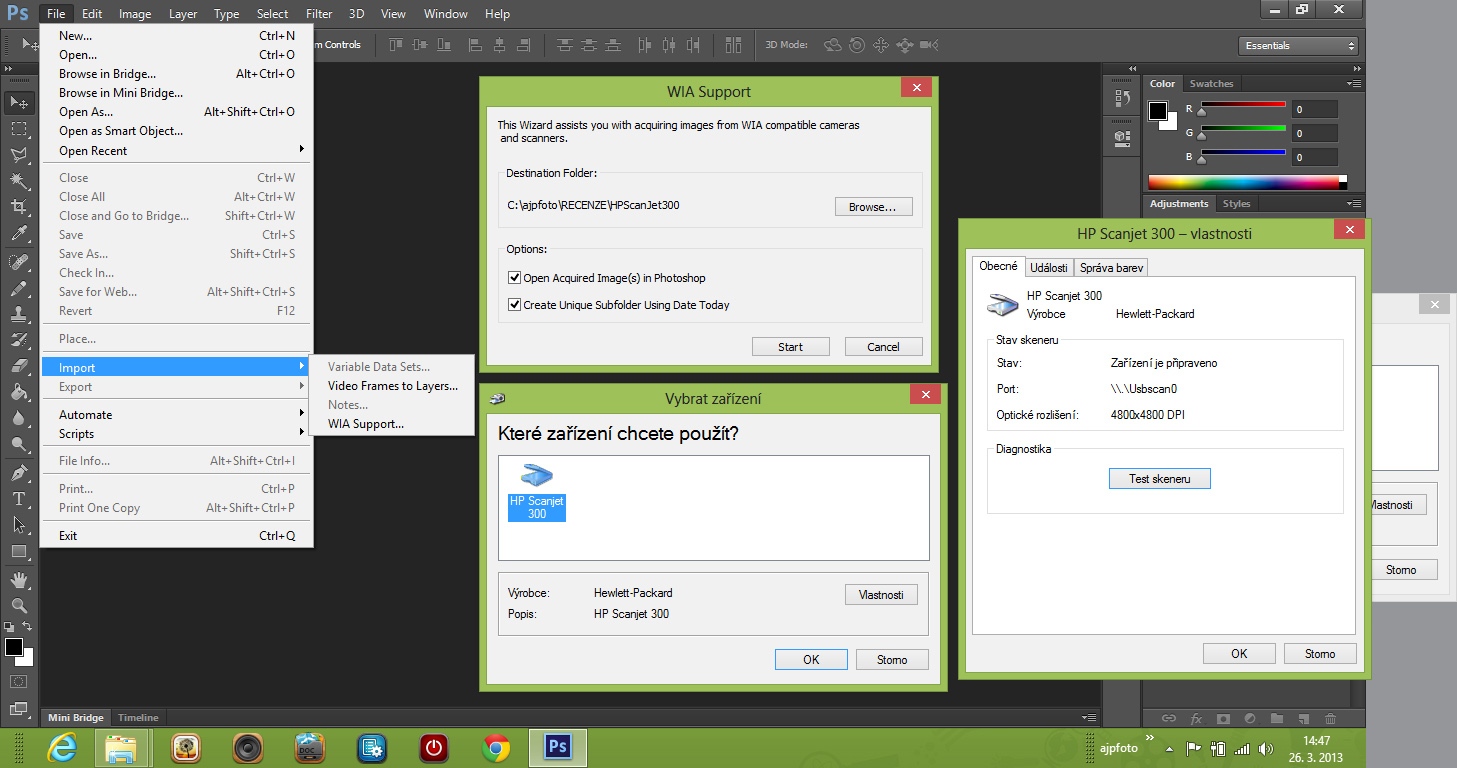Click the Browse button in WIA Support
This screenshot has height=768, width=1457.
click(x=873, y=207)
